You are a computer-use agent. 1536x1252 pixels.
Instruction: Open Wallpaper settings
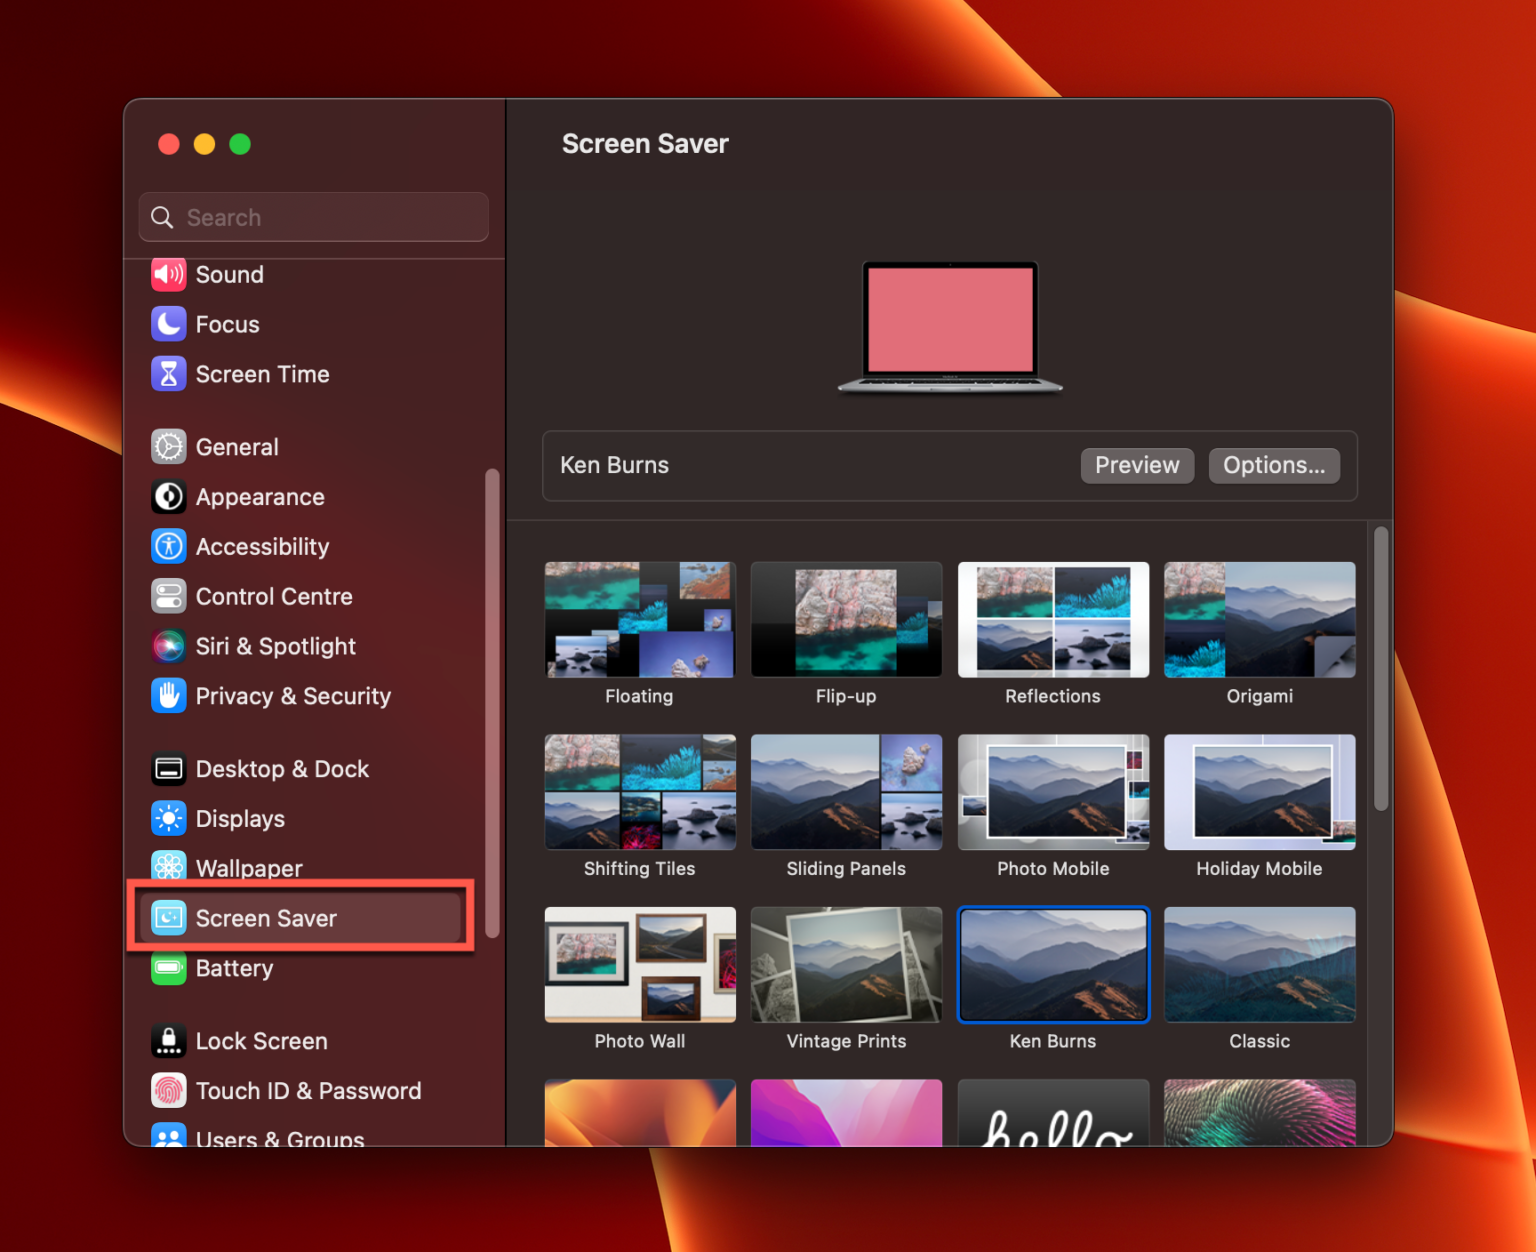tap(249, 868)
